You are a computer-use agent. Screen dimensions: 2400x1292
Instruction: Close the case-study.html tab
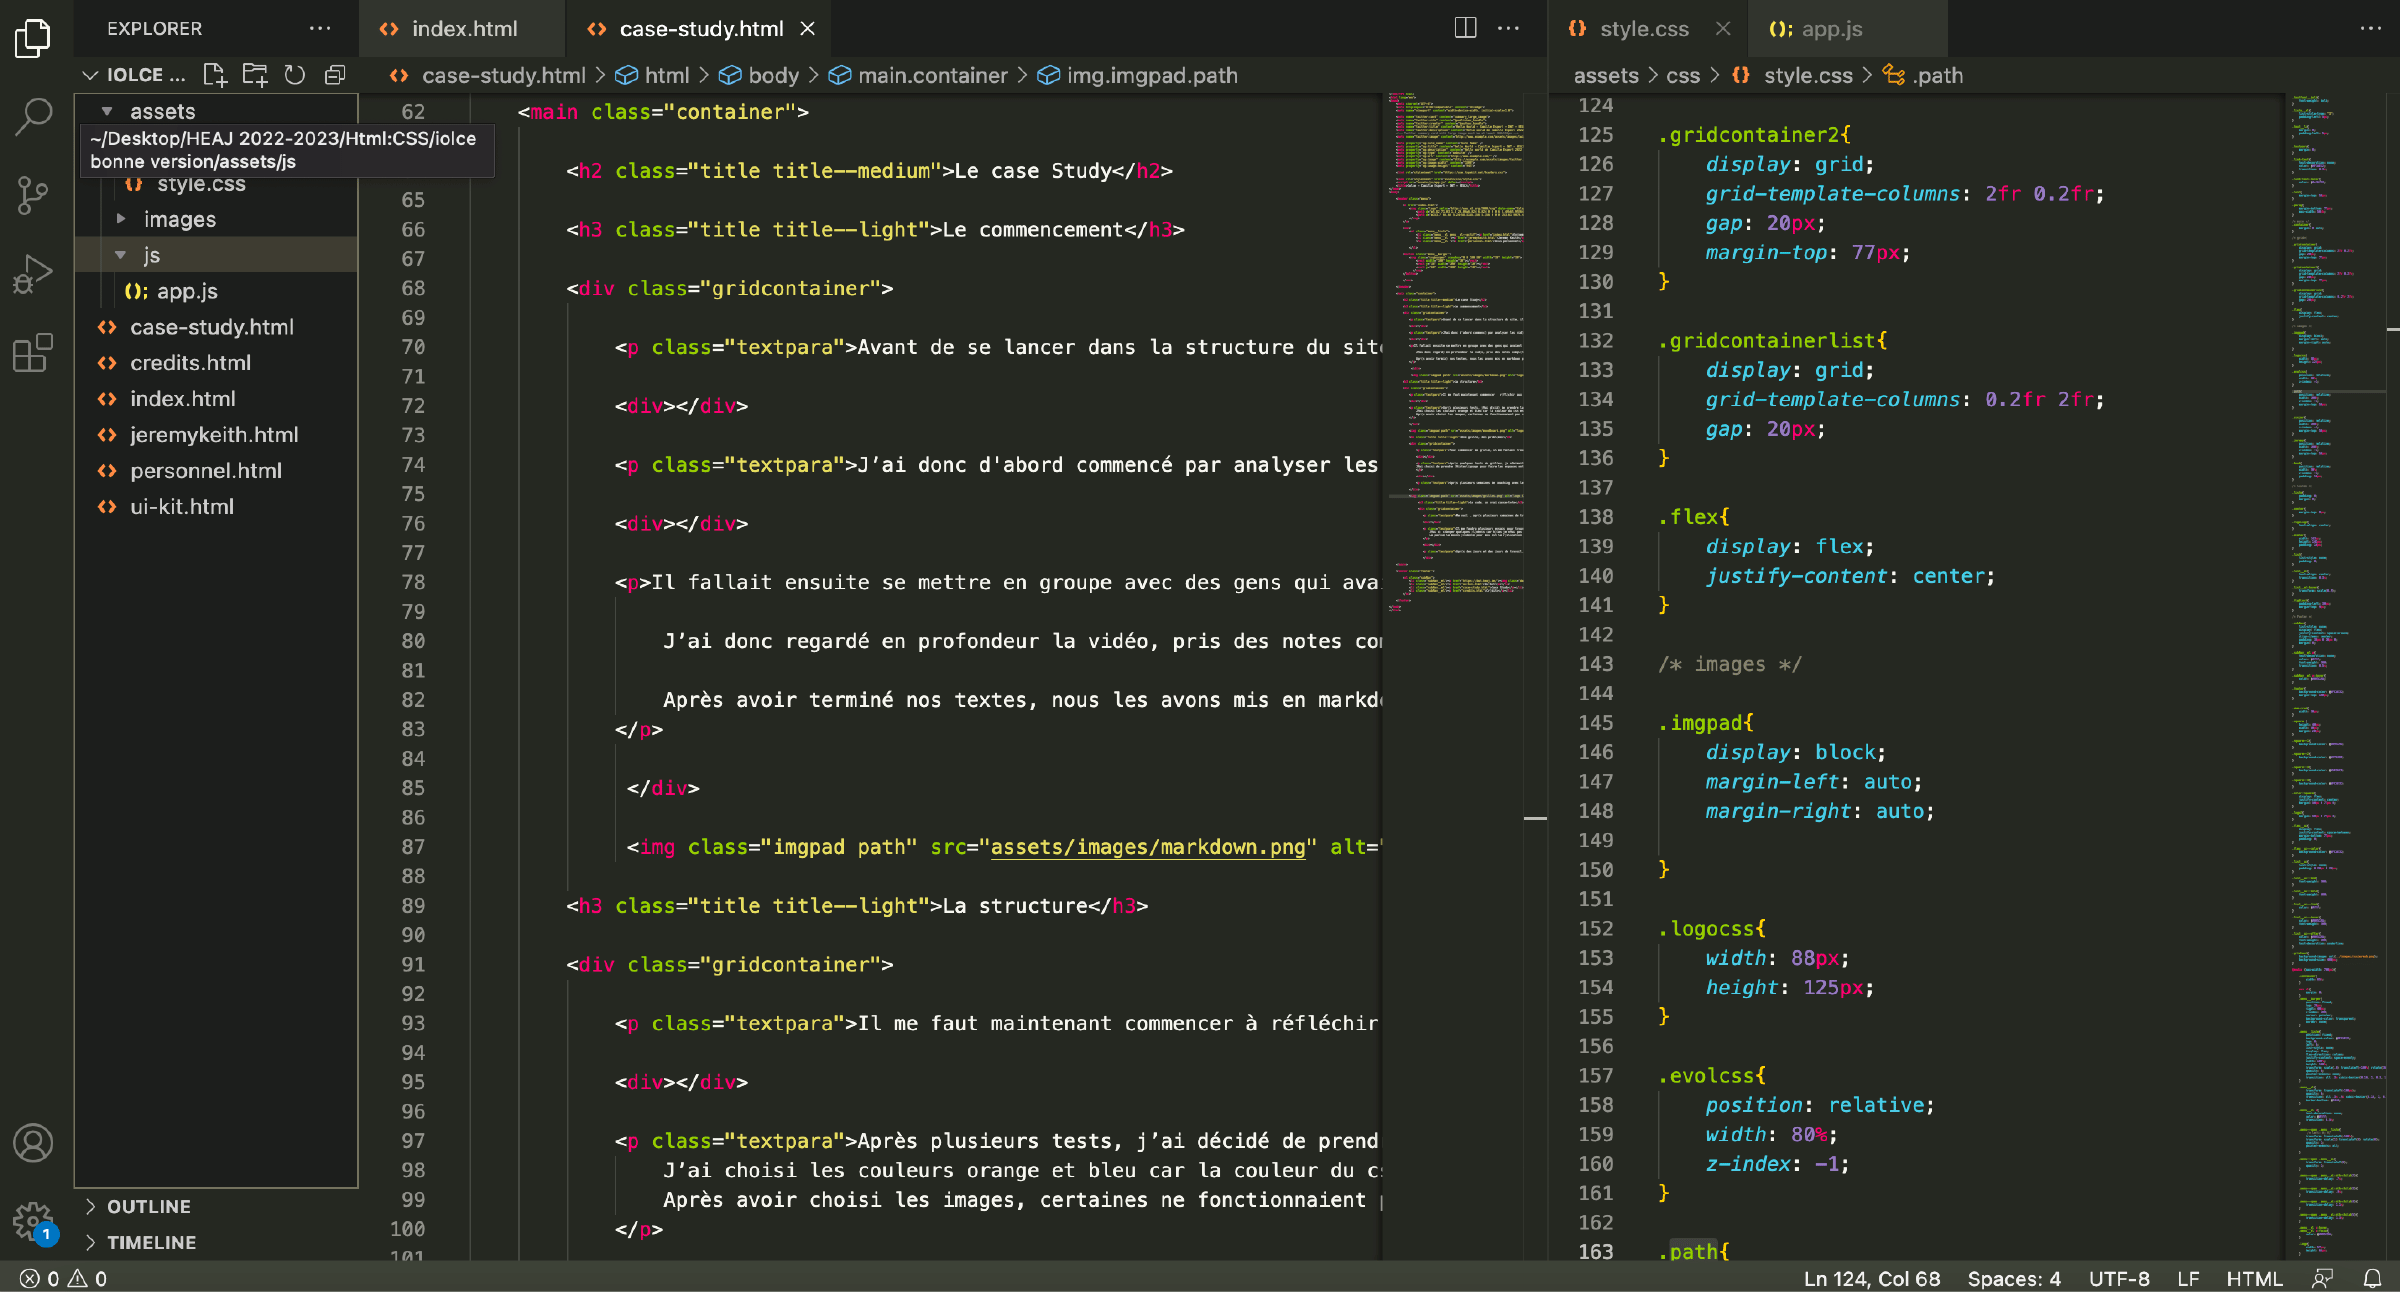[808, 29]
